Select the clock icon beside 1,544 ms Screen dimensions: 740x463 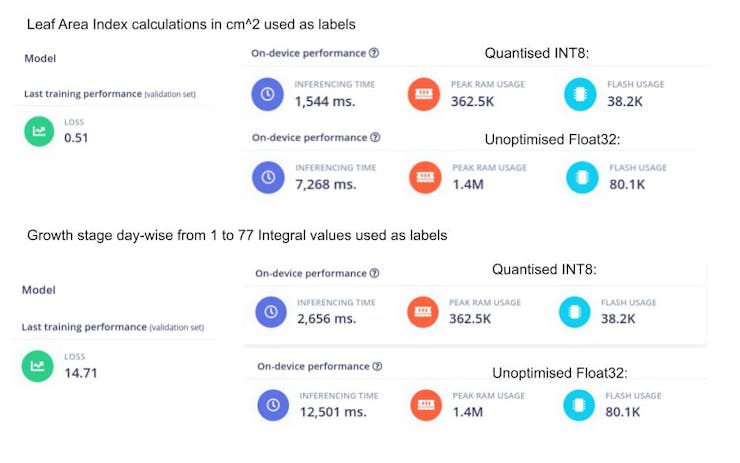click(x=268, y=94)
